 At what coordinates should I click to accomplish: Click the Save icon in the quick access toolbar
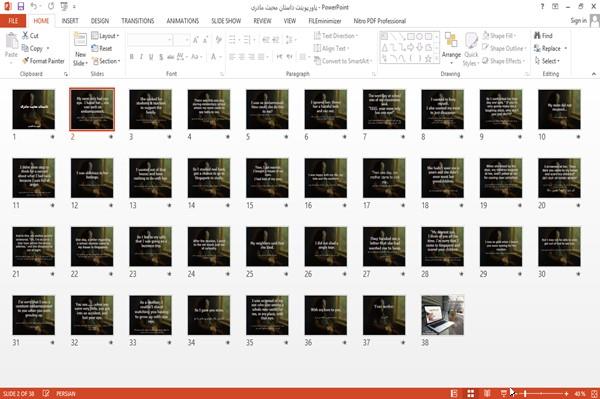click(21, 7)
